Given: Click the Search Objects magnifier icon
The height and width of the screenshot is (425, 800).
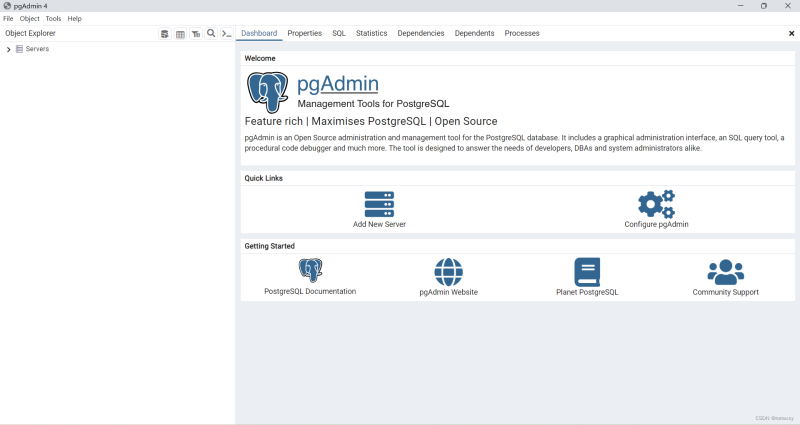Looking at the screenshot, I should (211, 34).
